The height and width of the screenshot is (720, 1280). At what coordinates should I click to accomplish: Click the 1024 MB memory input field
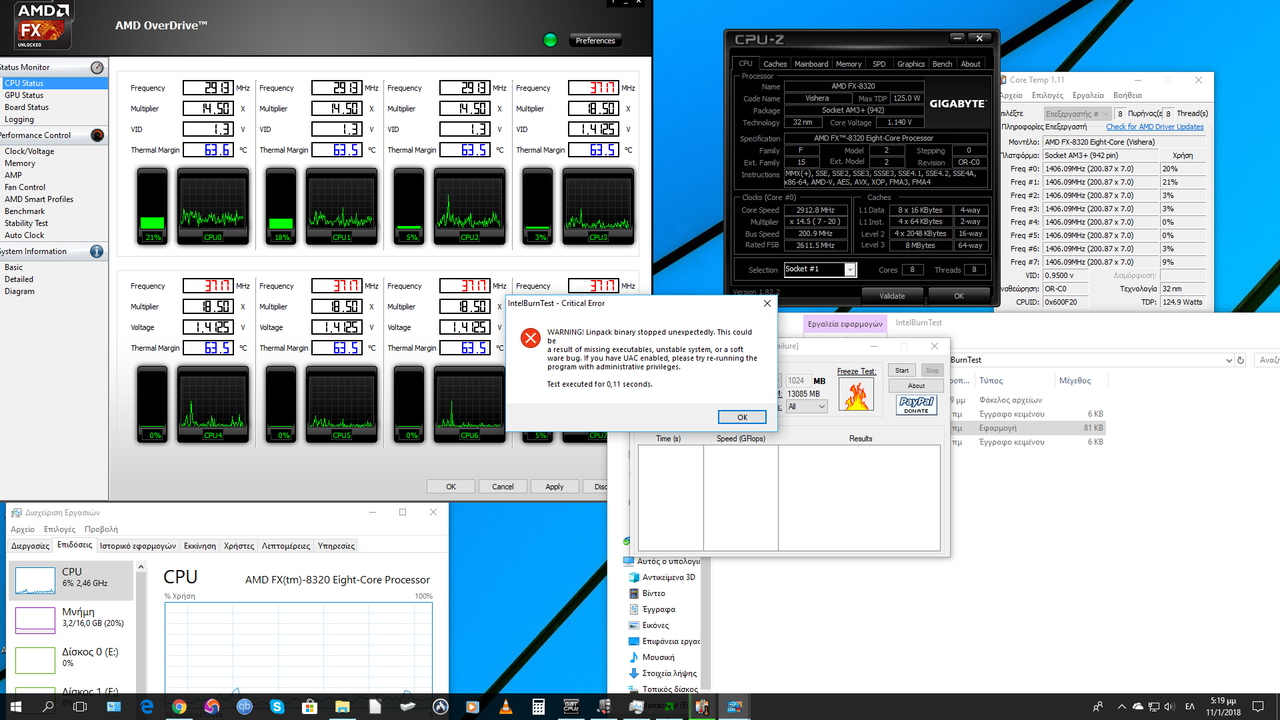(x=797, y=380)
